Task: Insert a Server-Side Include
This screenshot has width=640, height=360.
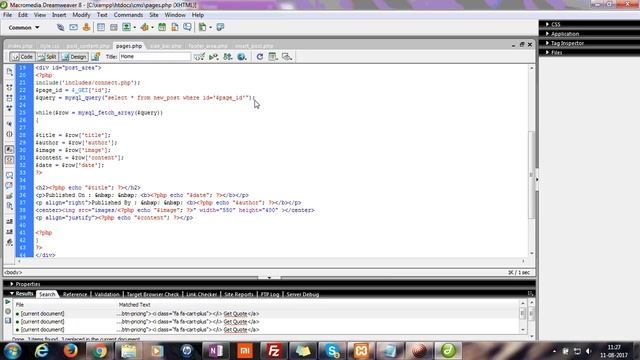Action: [175, 27]
